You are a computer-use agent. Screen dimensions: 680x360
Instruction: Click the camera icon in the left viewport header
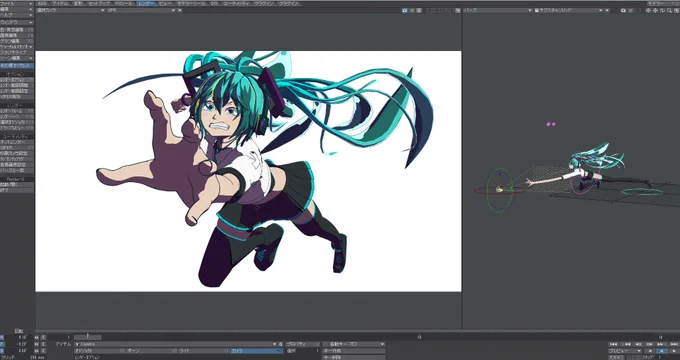pyautogui.click(x=404, y=10)
